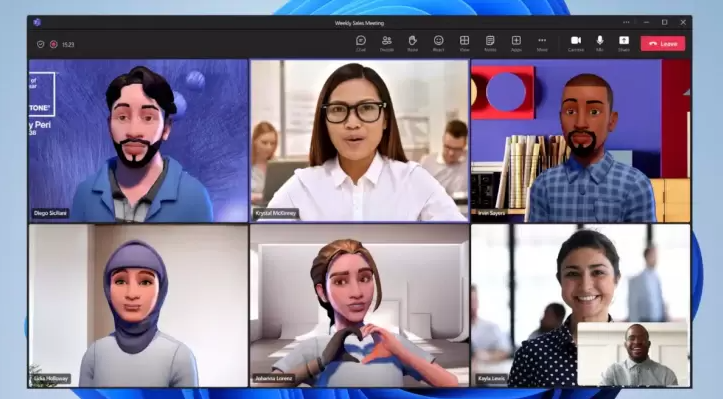Maximize the Teams meeting window
723x399 pixels.
point(664,22)
